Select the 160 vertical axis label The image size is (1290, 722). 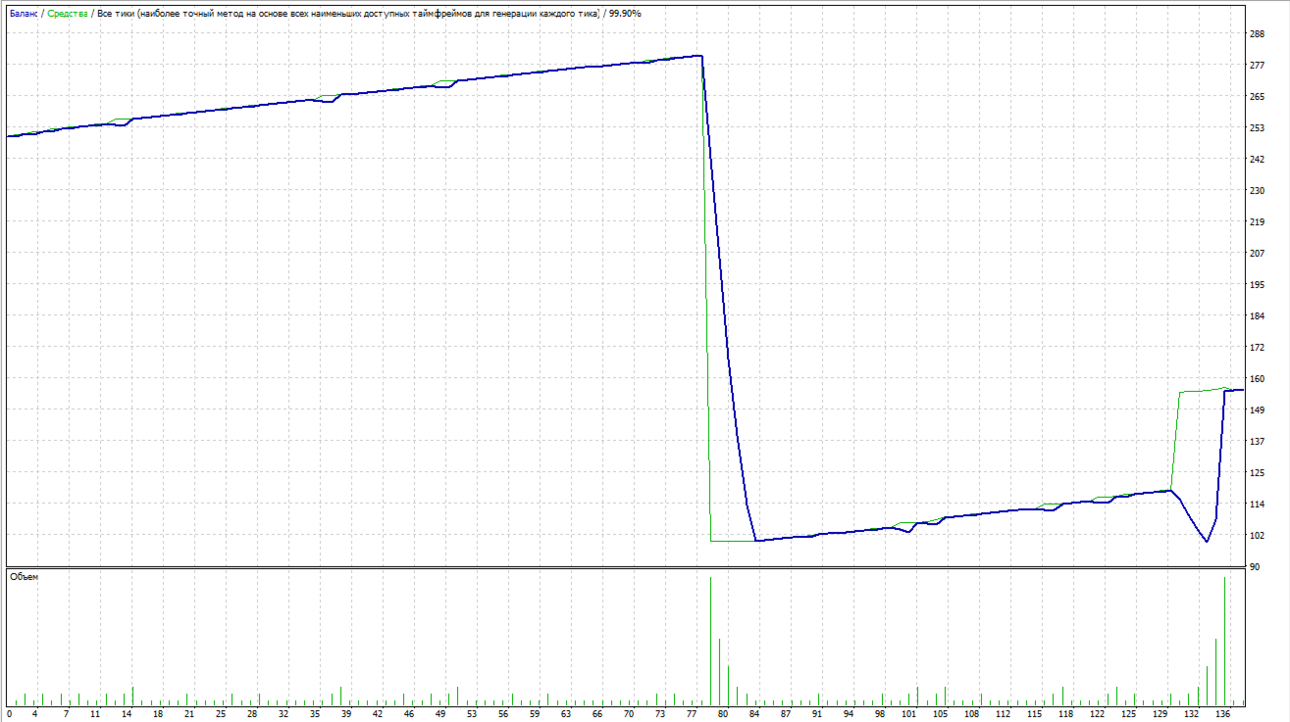(1257, 379)
